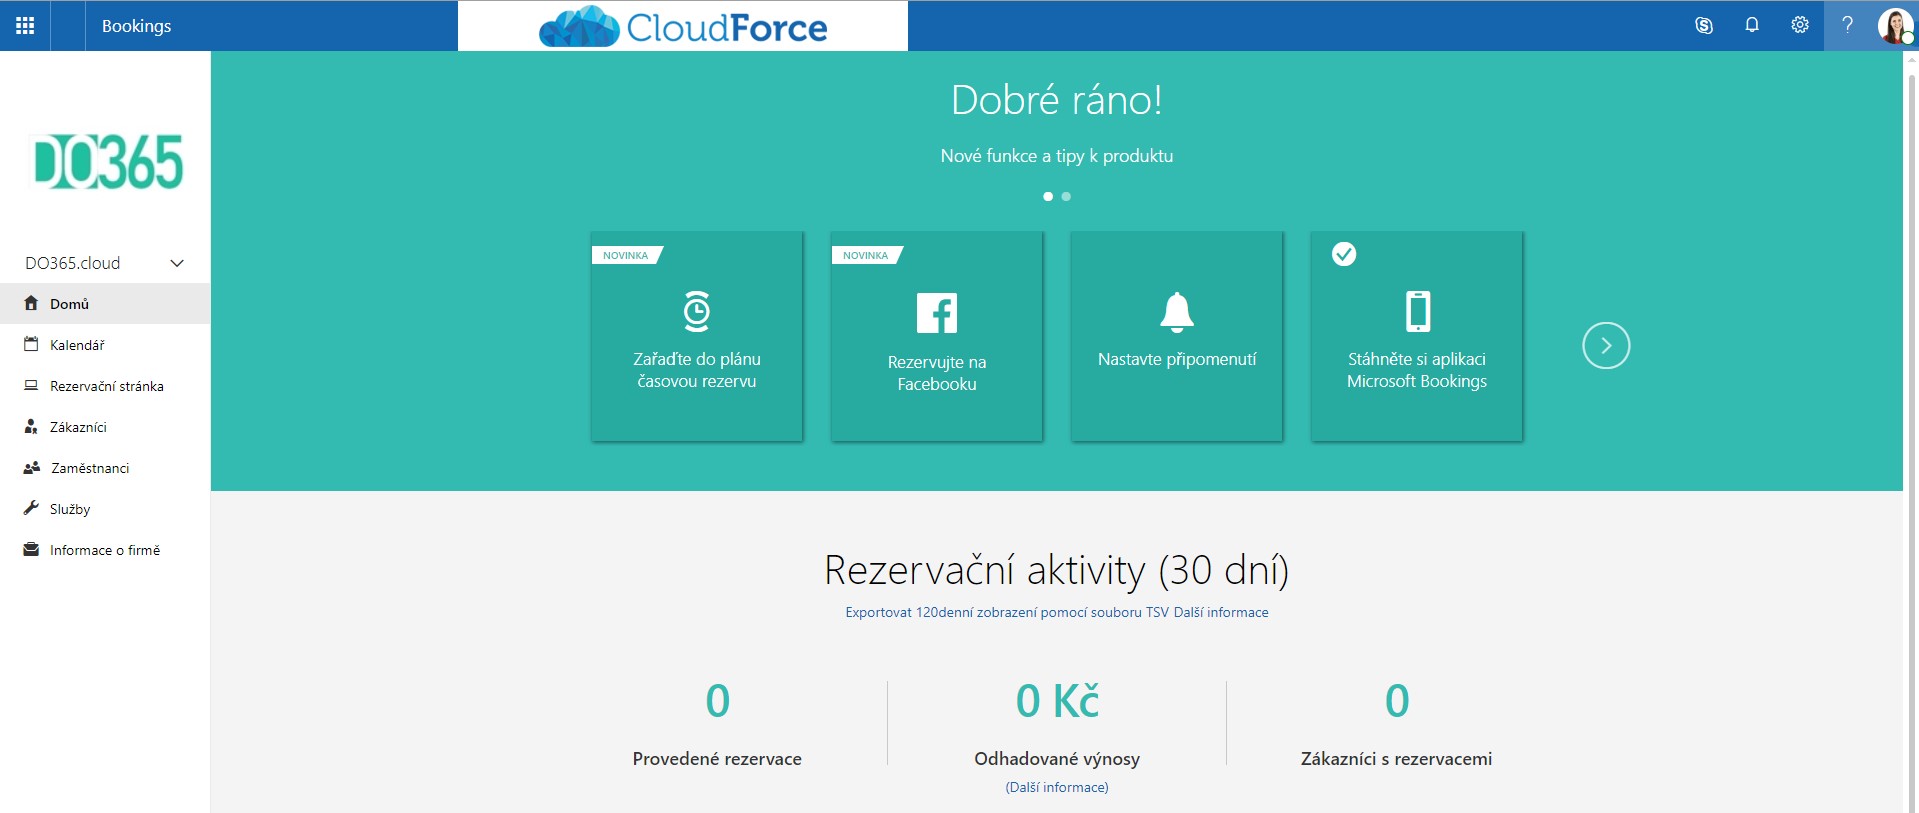The height and width of the screenshot is (813, 1919).
Task: Open Služby in the sidebar
Action: pos(70,509)
